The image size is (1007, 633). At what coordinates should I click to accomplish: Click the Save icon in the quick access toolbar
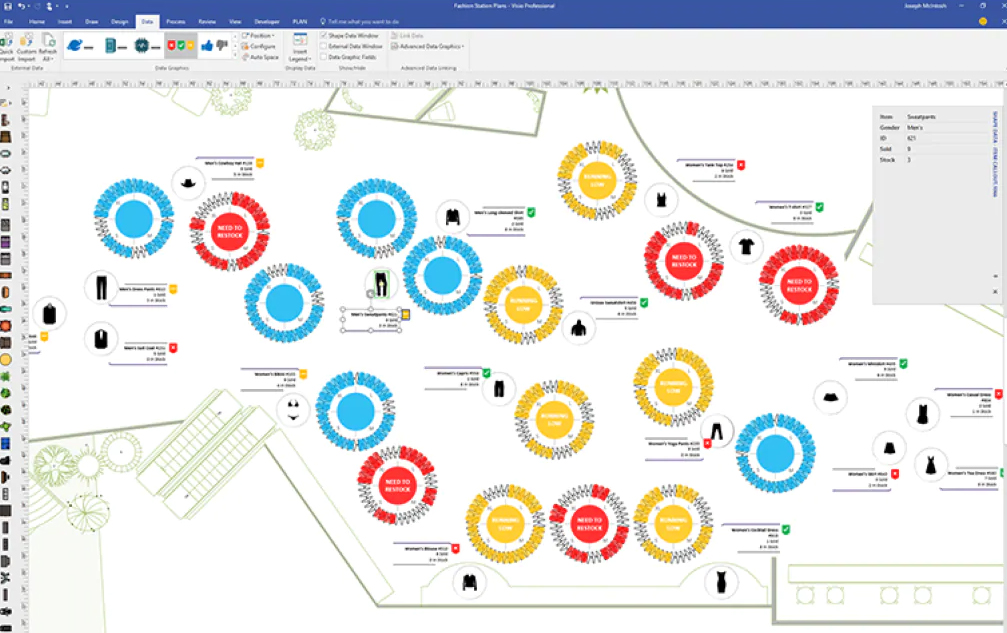8,6
